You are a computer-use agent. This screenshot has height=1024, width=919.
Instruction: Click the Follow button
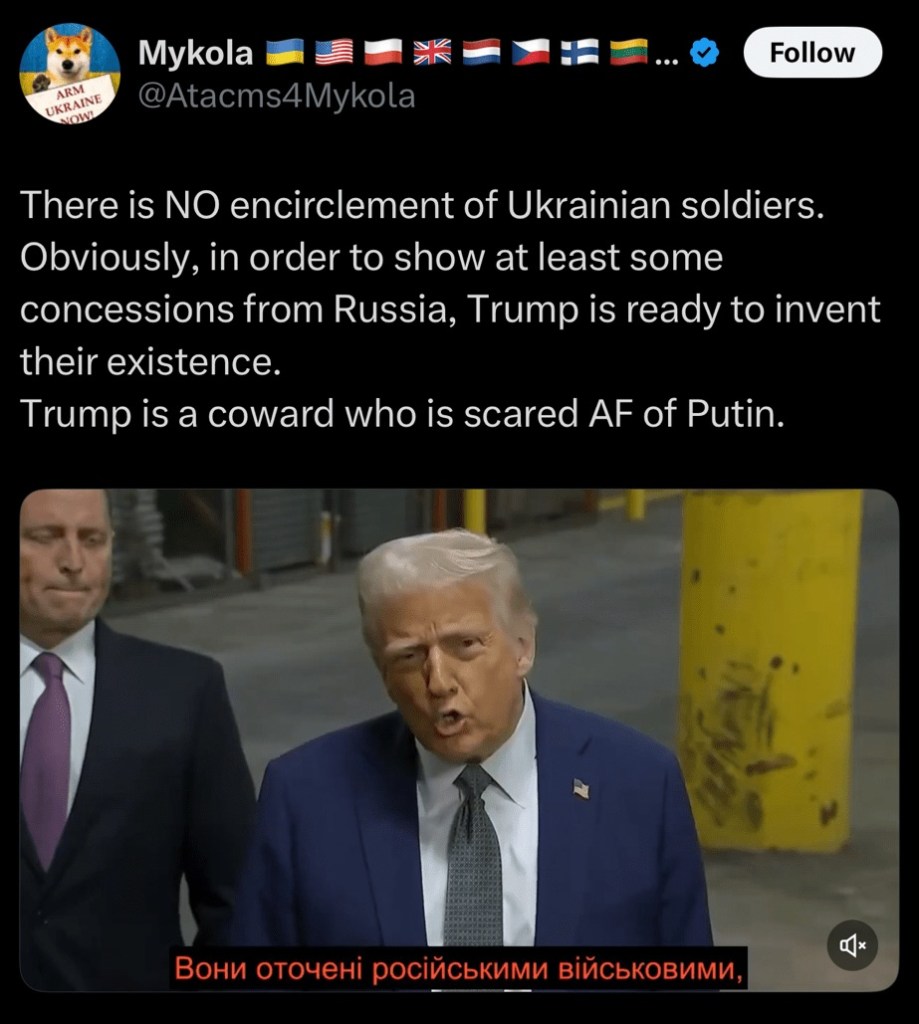(813, 52)
